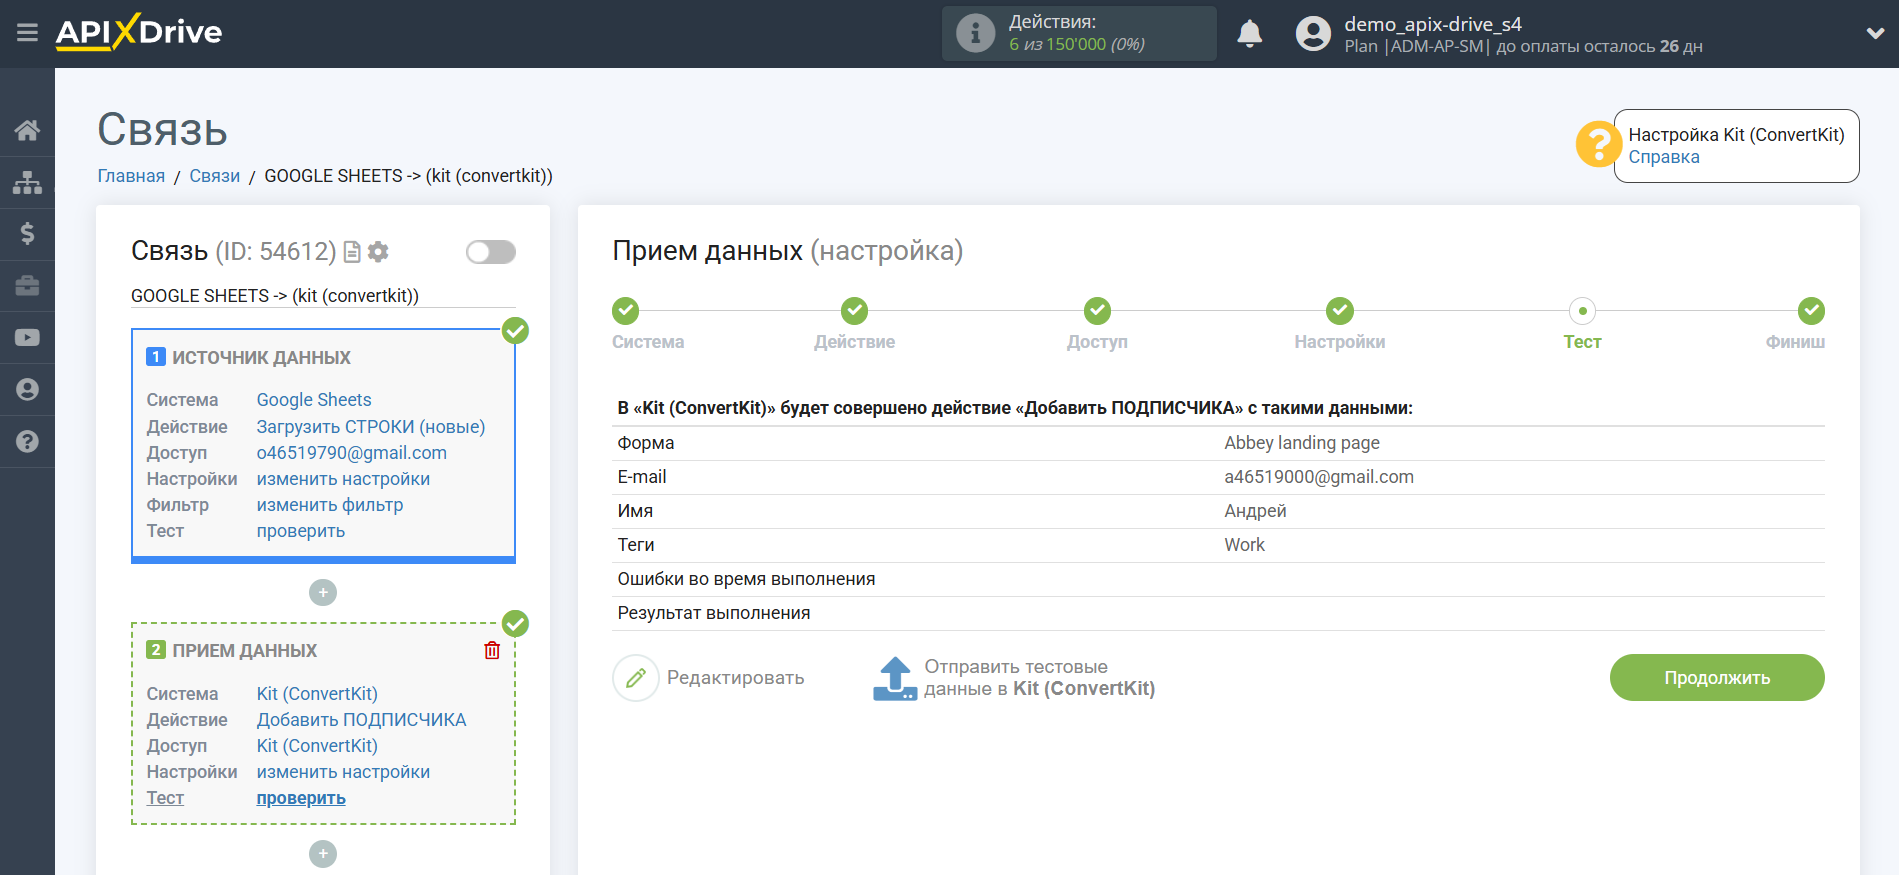Open help question icon in sidebar
Image resolution: width=1899 pixels, height=875 pixels.
click(x=27, y=442)
